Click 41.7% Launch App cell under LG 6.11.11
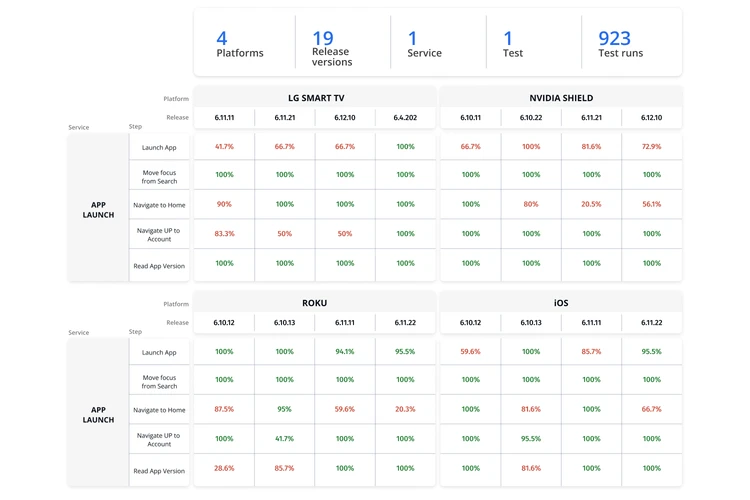The height and width of the screenshot is (500, 750). (x=224, y=146)
